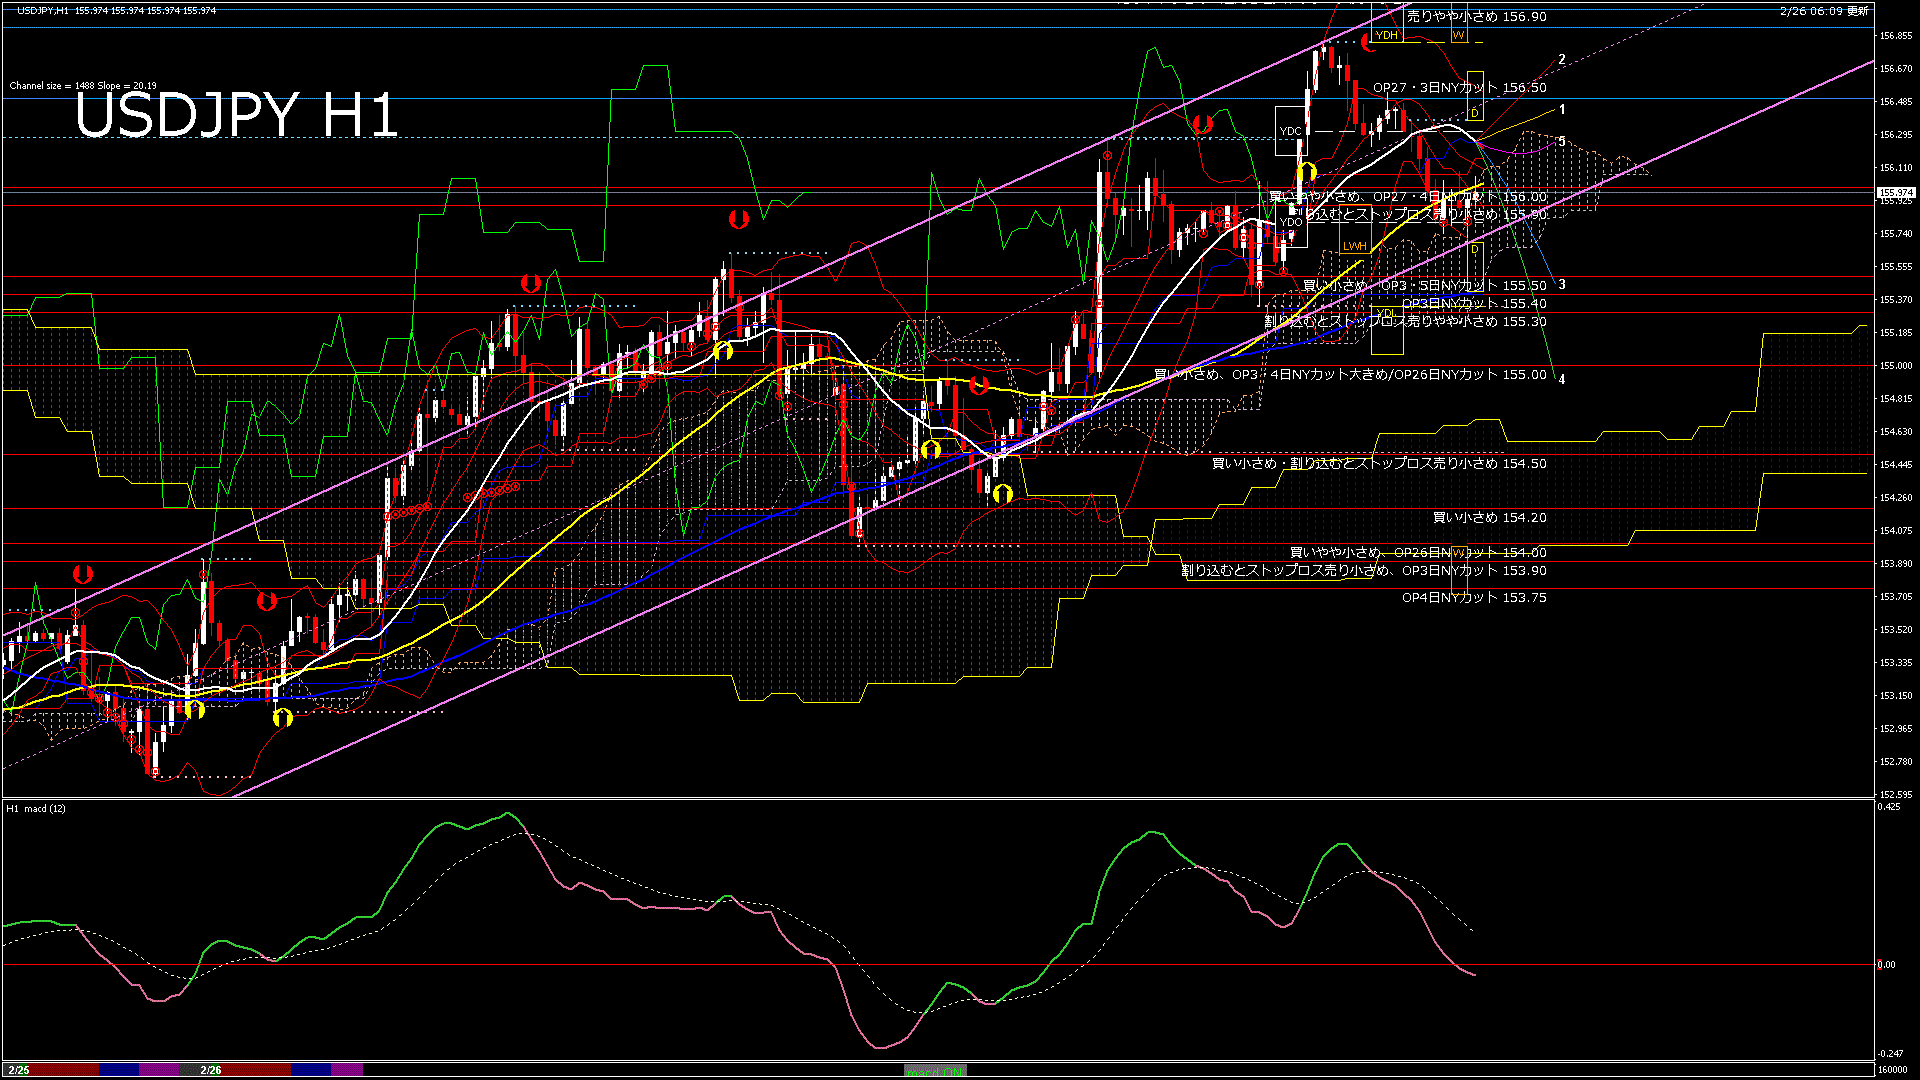Click the 2/26 06:09 更新 timestamp
Viewport: 1920px width, 1080px height.
[x=1823, y=11]
